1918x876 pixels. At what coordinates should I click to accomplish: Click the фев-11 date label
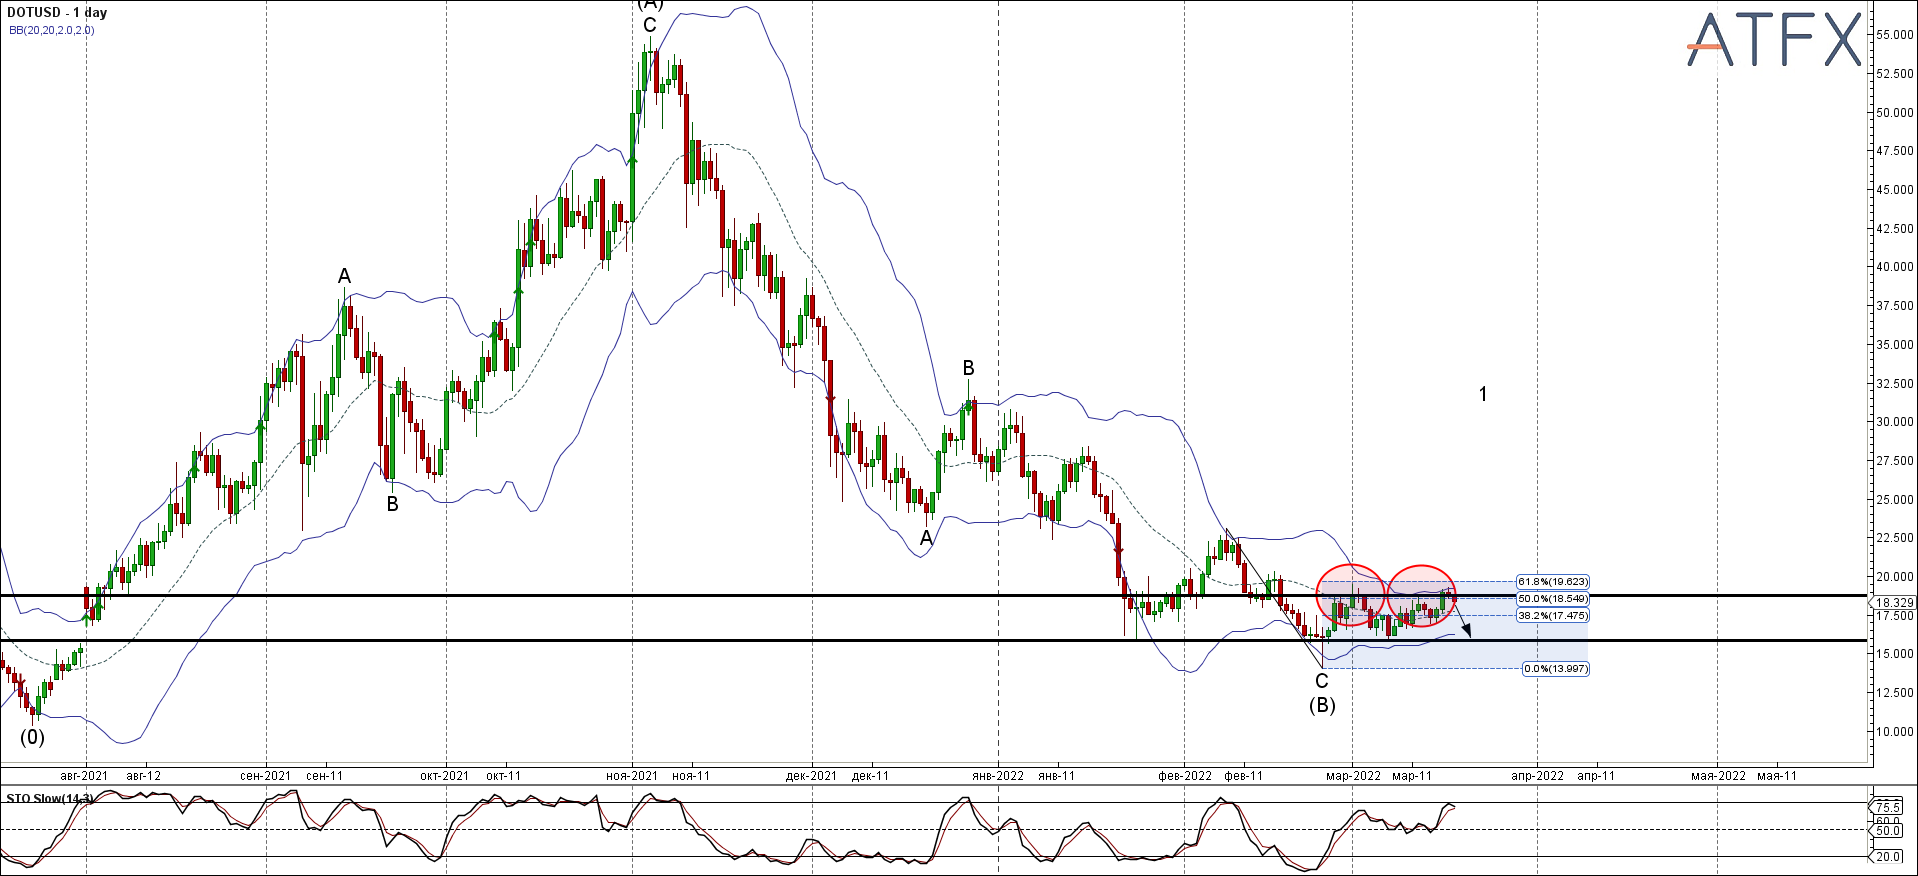pyautogui.click(x=1244, y=775)
